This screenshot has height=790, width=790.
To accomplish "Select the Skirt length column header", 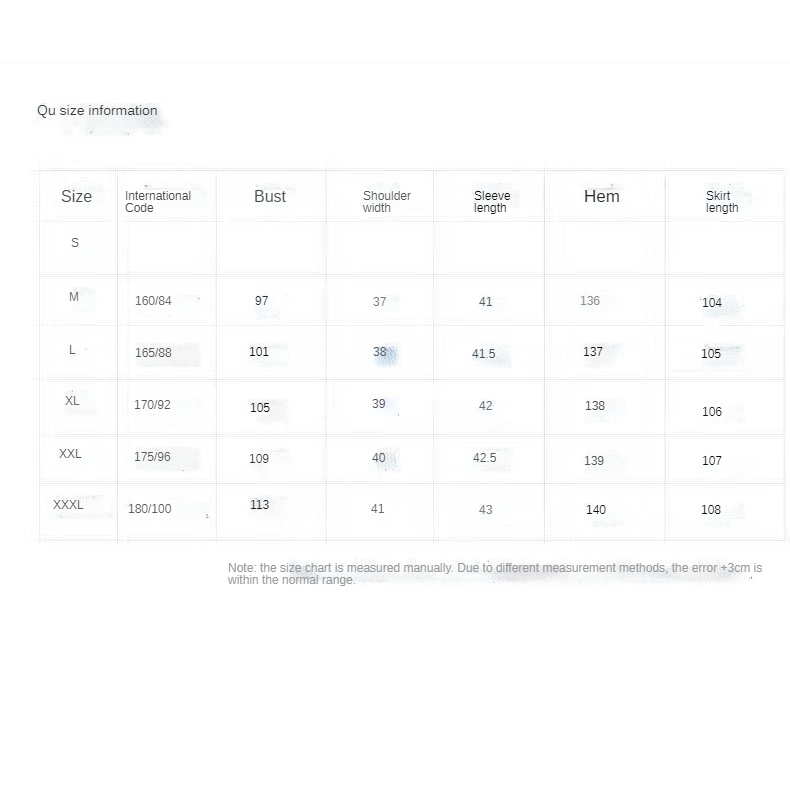I will [x=721, y=202].
